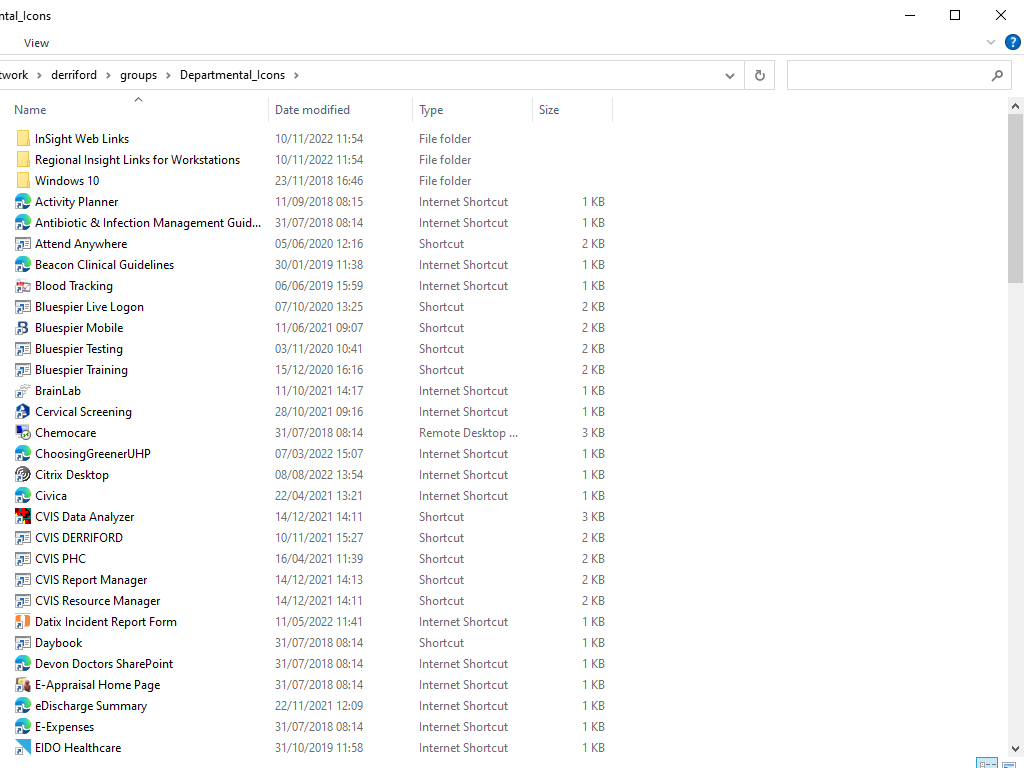Expand the ribbon with the chevron
1024x768 pixels.
coord(991,42)
